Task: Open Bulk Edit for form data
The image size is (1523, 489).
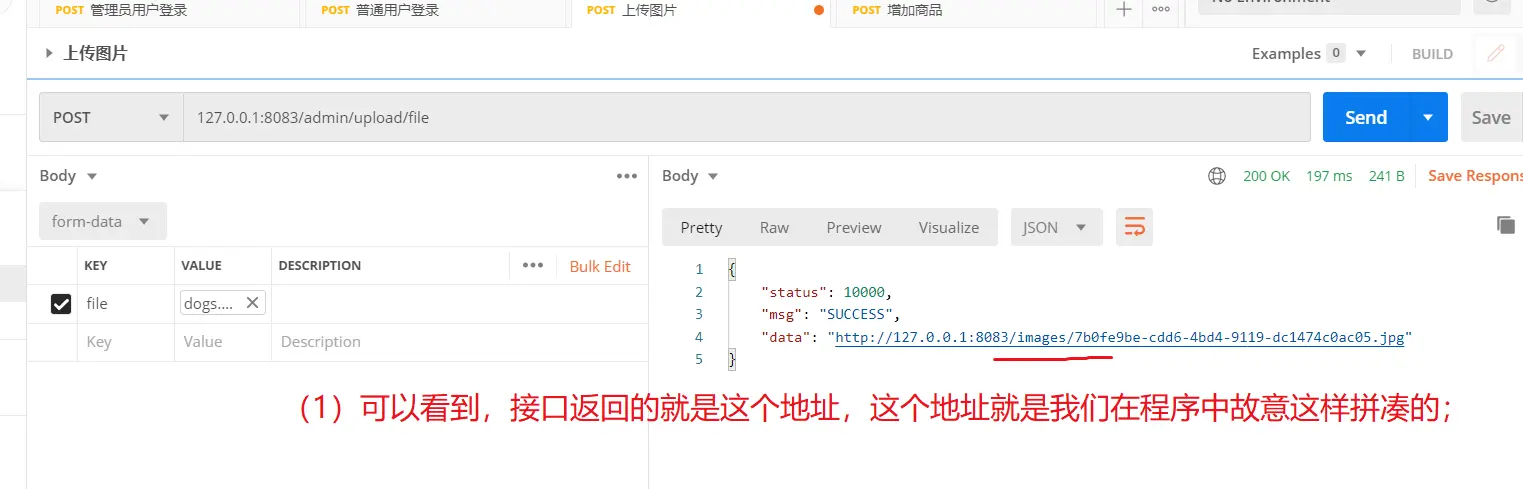Action: pyautogui.click(x=600, y=266)
